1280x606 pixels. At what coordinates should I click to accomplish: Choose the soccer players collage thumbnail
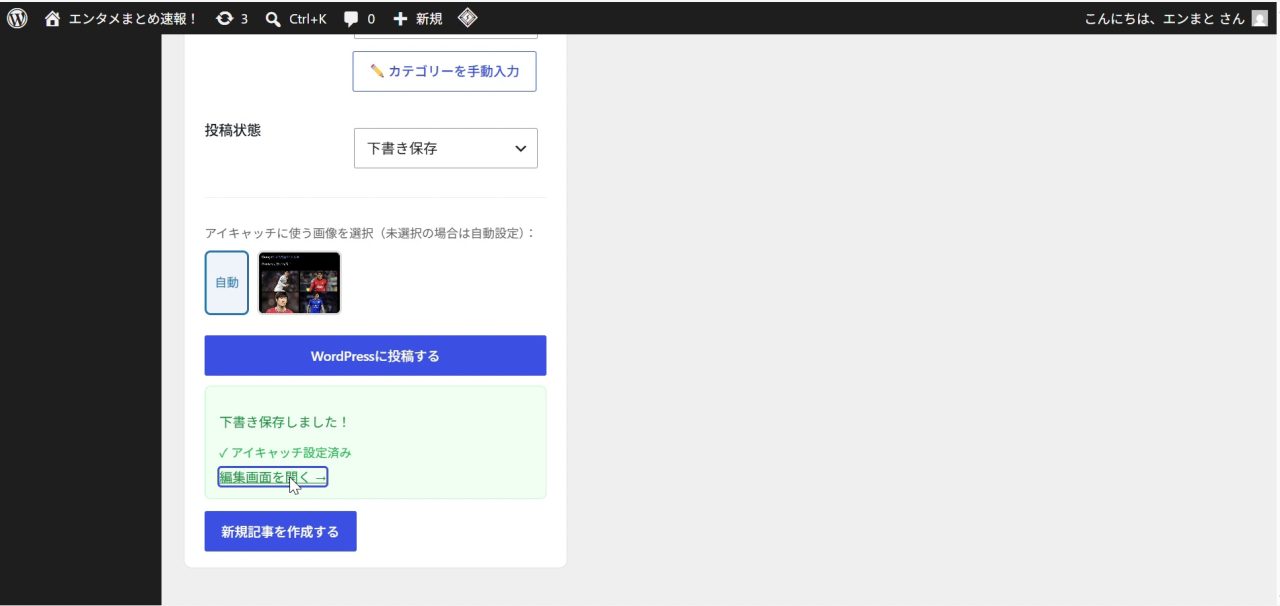299,282
